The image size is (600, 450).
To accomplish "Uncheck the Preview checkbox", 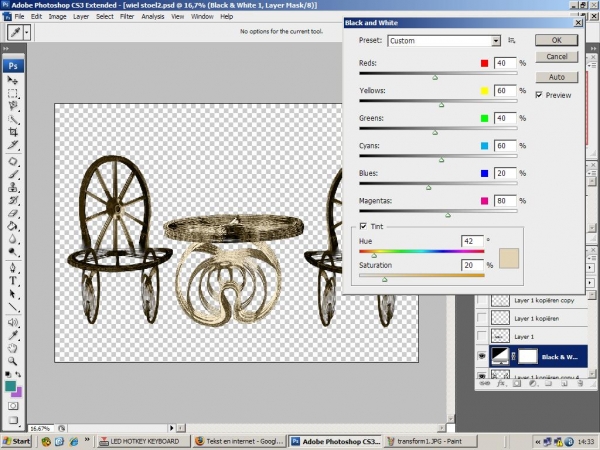I will [x=539, y=95].
